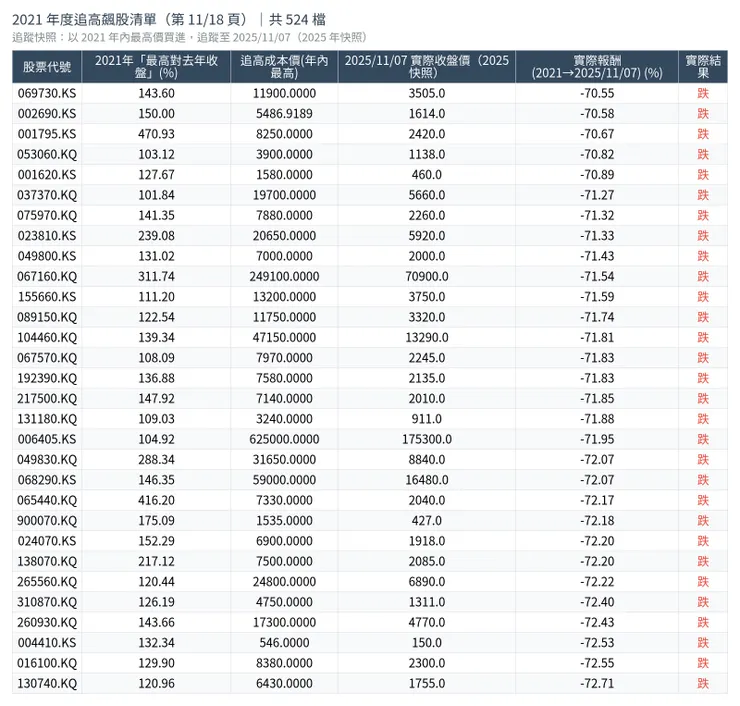This screenshot has height=706, width=740.
Task: Select stock code 260930.KQ
Action: (x=47, y=622)
